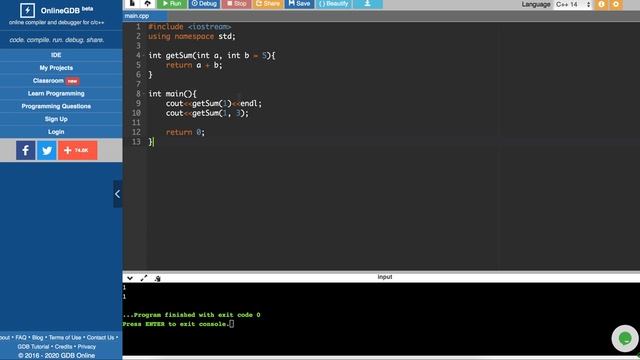Click line number 13 in the gutter
This screenshot has height=360, width=640.
136,142
